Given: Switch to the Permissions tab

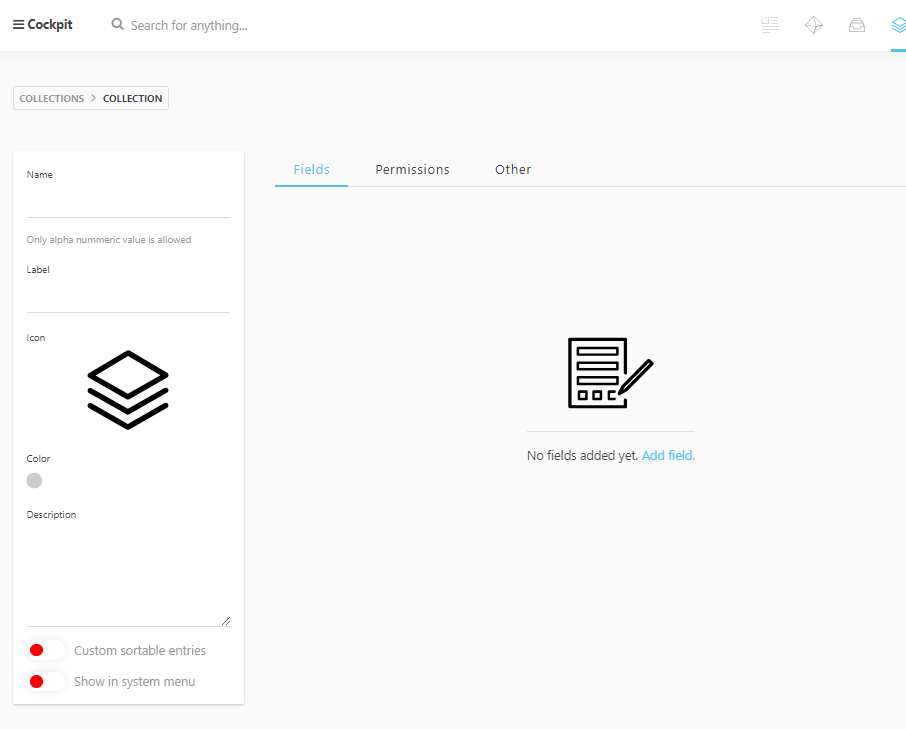Looking at the screenshot, I should click(x=412, y=170).
